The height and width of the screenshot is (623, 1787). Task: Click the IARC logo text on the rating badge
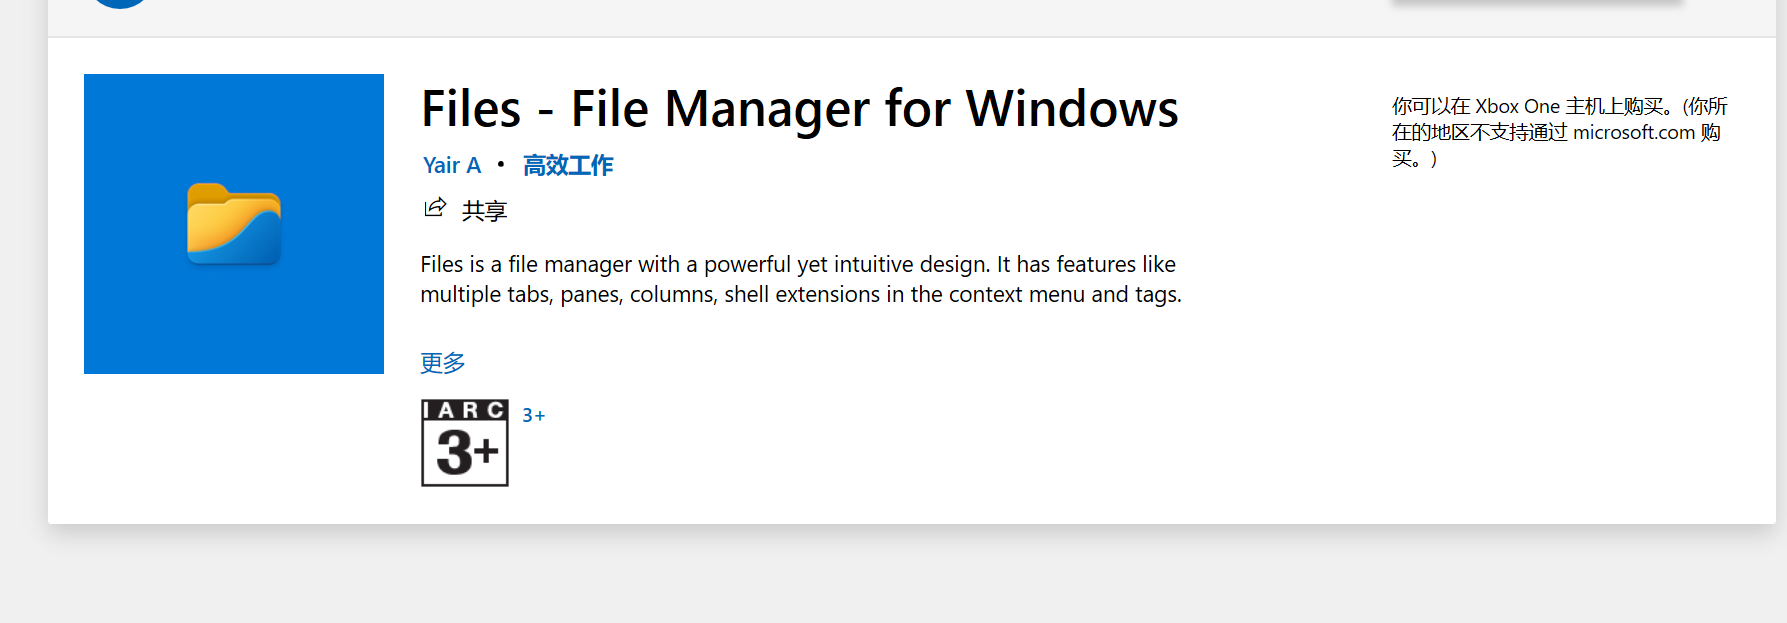tap(464, 412)
